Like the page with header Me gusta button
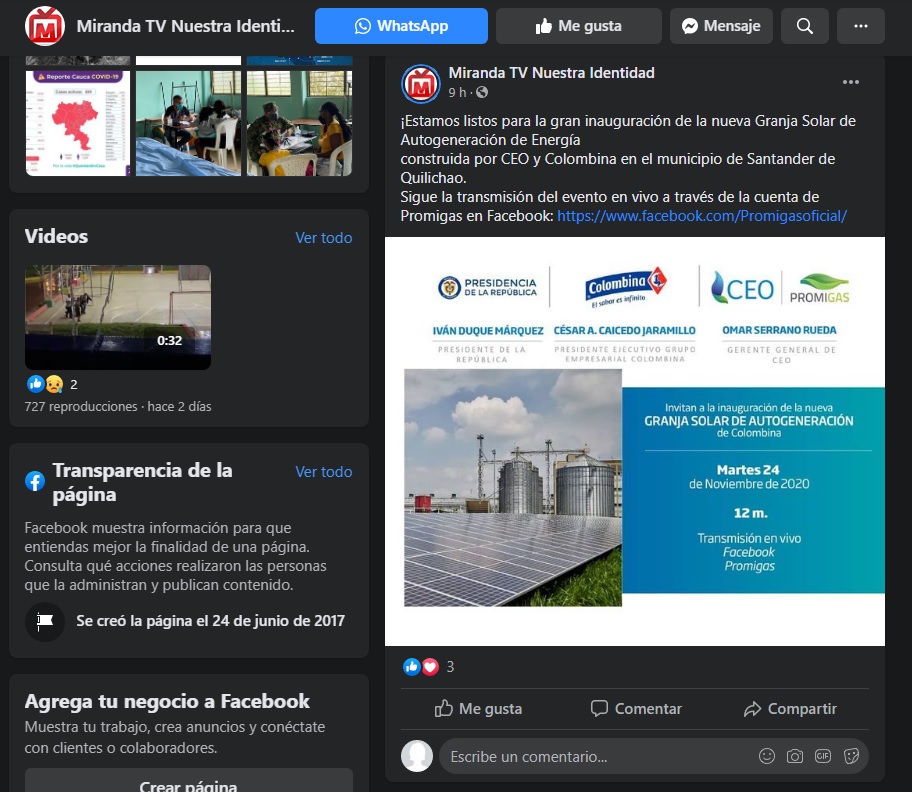 [579, 26]
